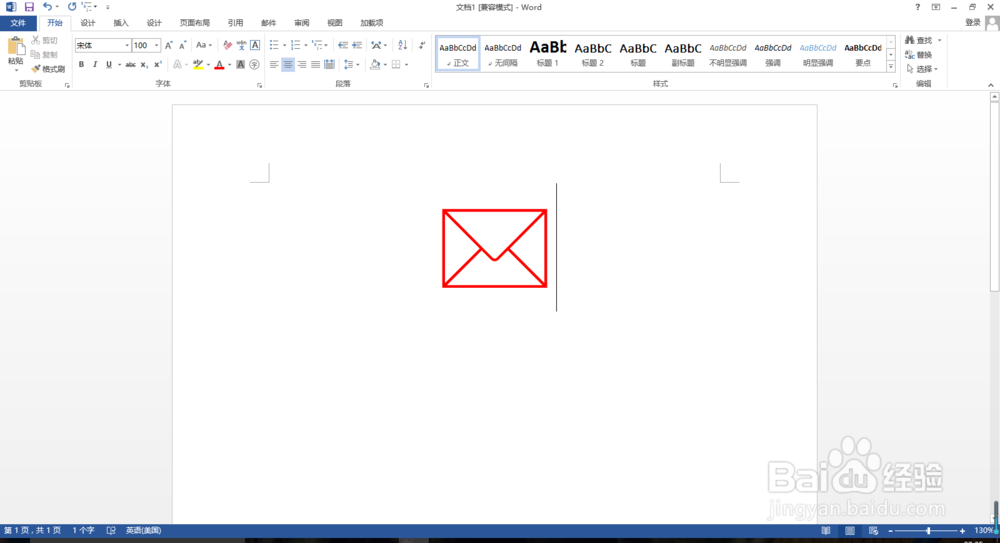Click the zoom out minus button
The image size is (1000, 543).
(x=890, y=531)
